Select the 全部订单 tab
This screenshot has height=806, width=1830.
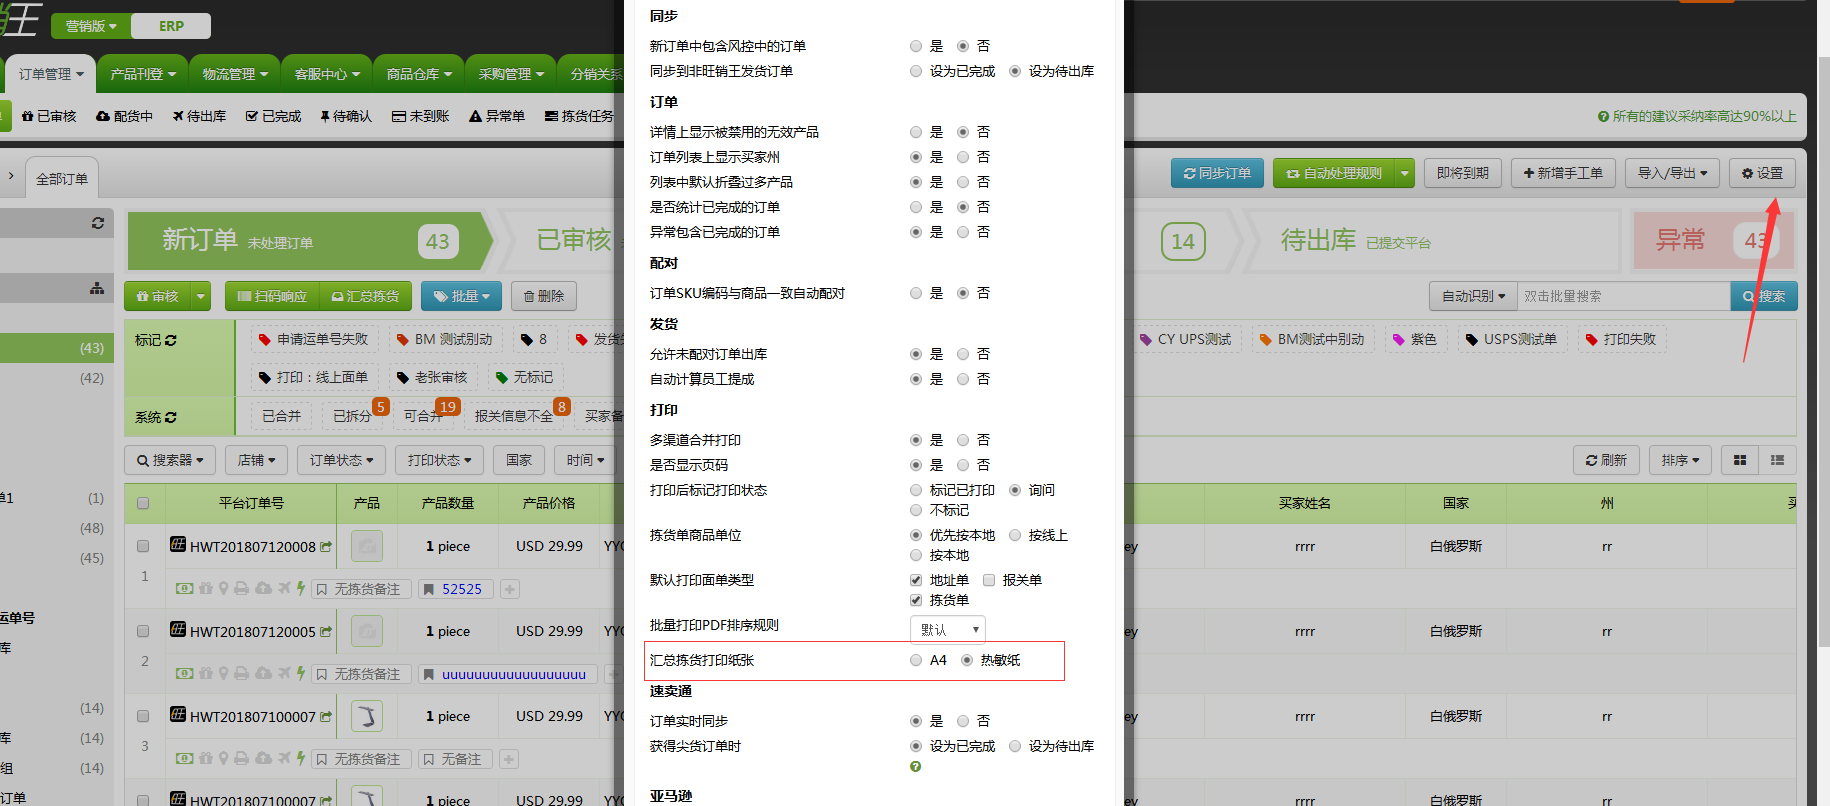tap(62, 179)
